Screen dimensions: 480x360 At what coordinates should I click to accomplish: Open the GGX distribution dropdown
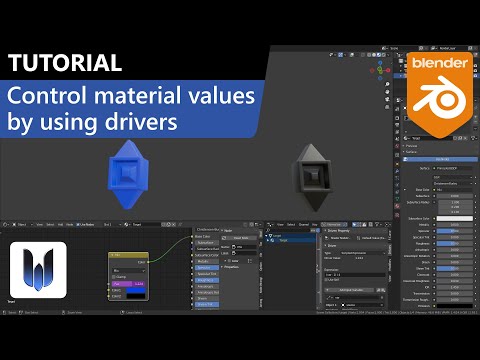(453, 177)
